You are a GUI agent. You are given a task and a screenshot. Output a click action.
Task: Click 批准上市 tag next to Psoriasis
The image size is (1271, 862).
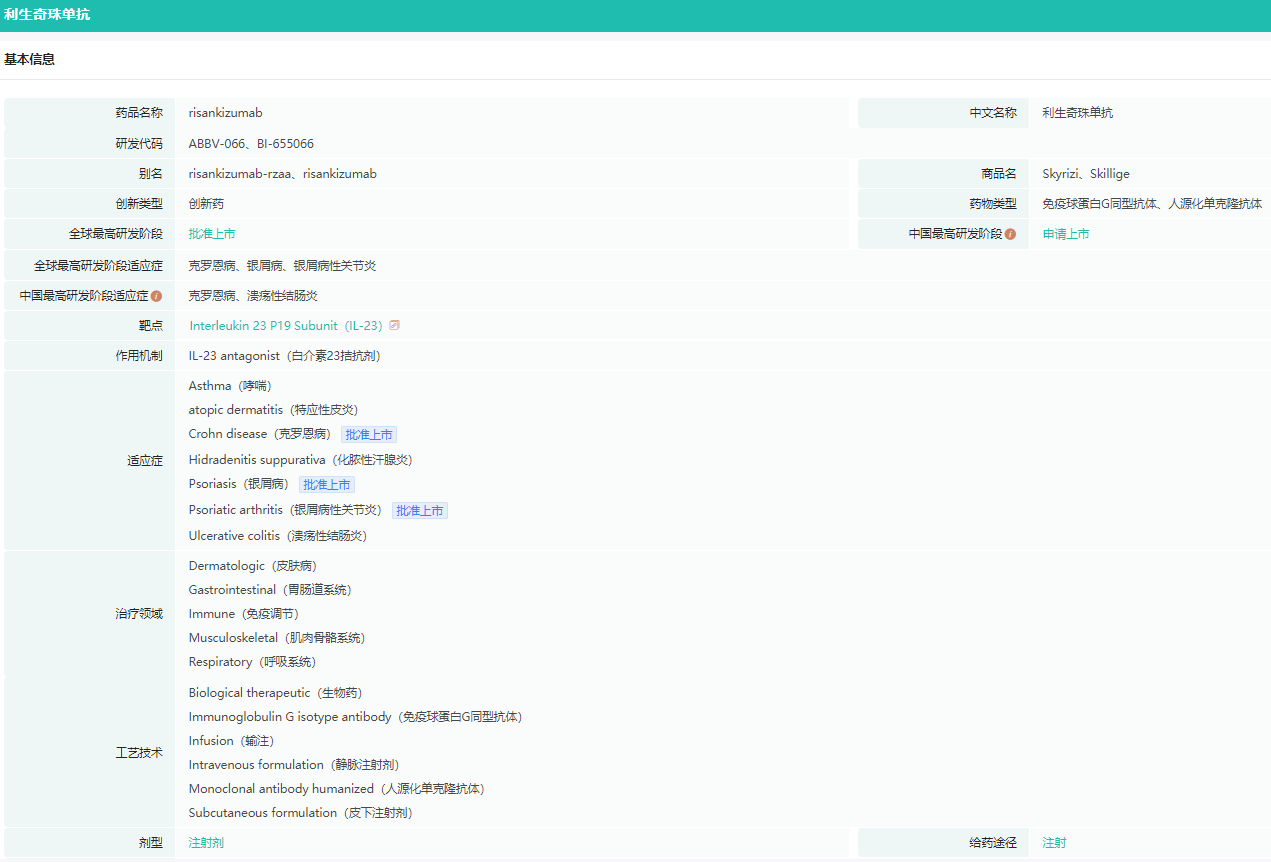coord(327,485)
